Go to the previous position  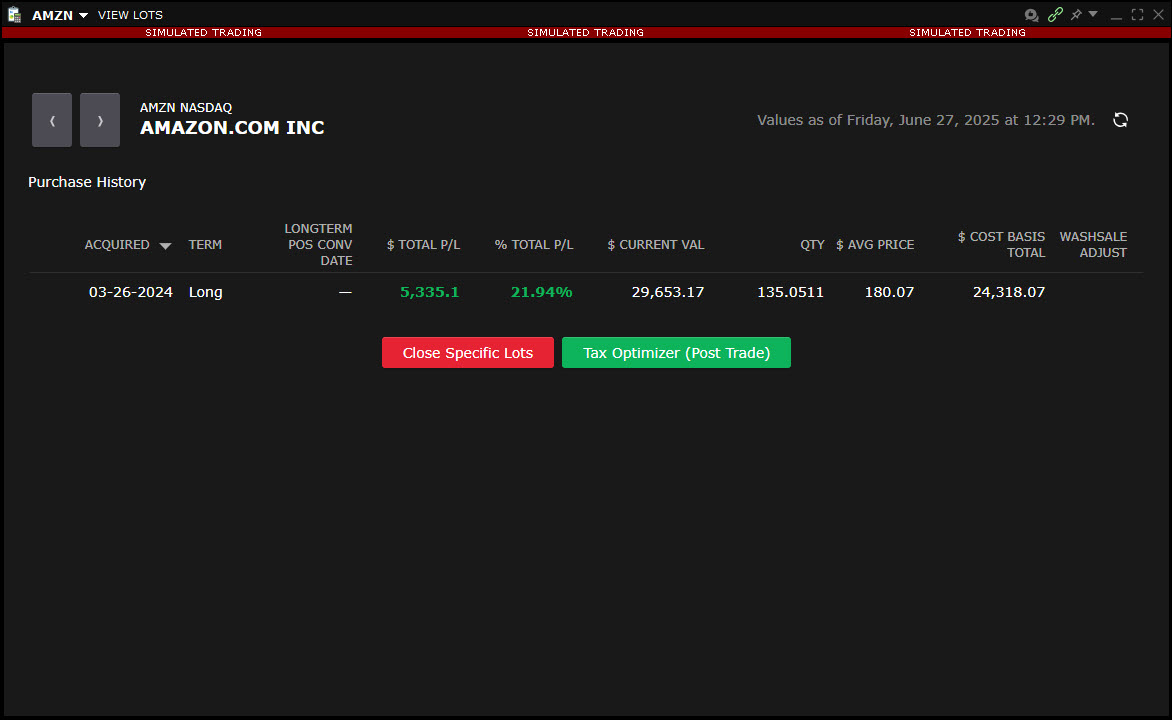pyautogui.click(x=52, y=120)
